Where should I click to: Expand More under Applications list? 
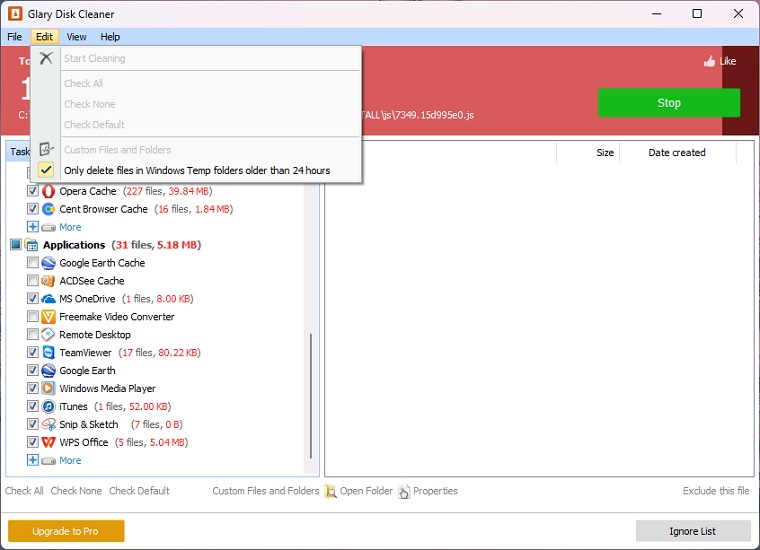point(32,460)
